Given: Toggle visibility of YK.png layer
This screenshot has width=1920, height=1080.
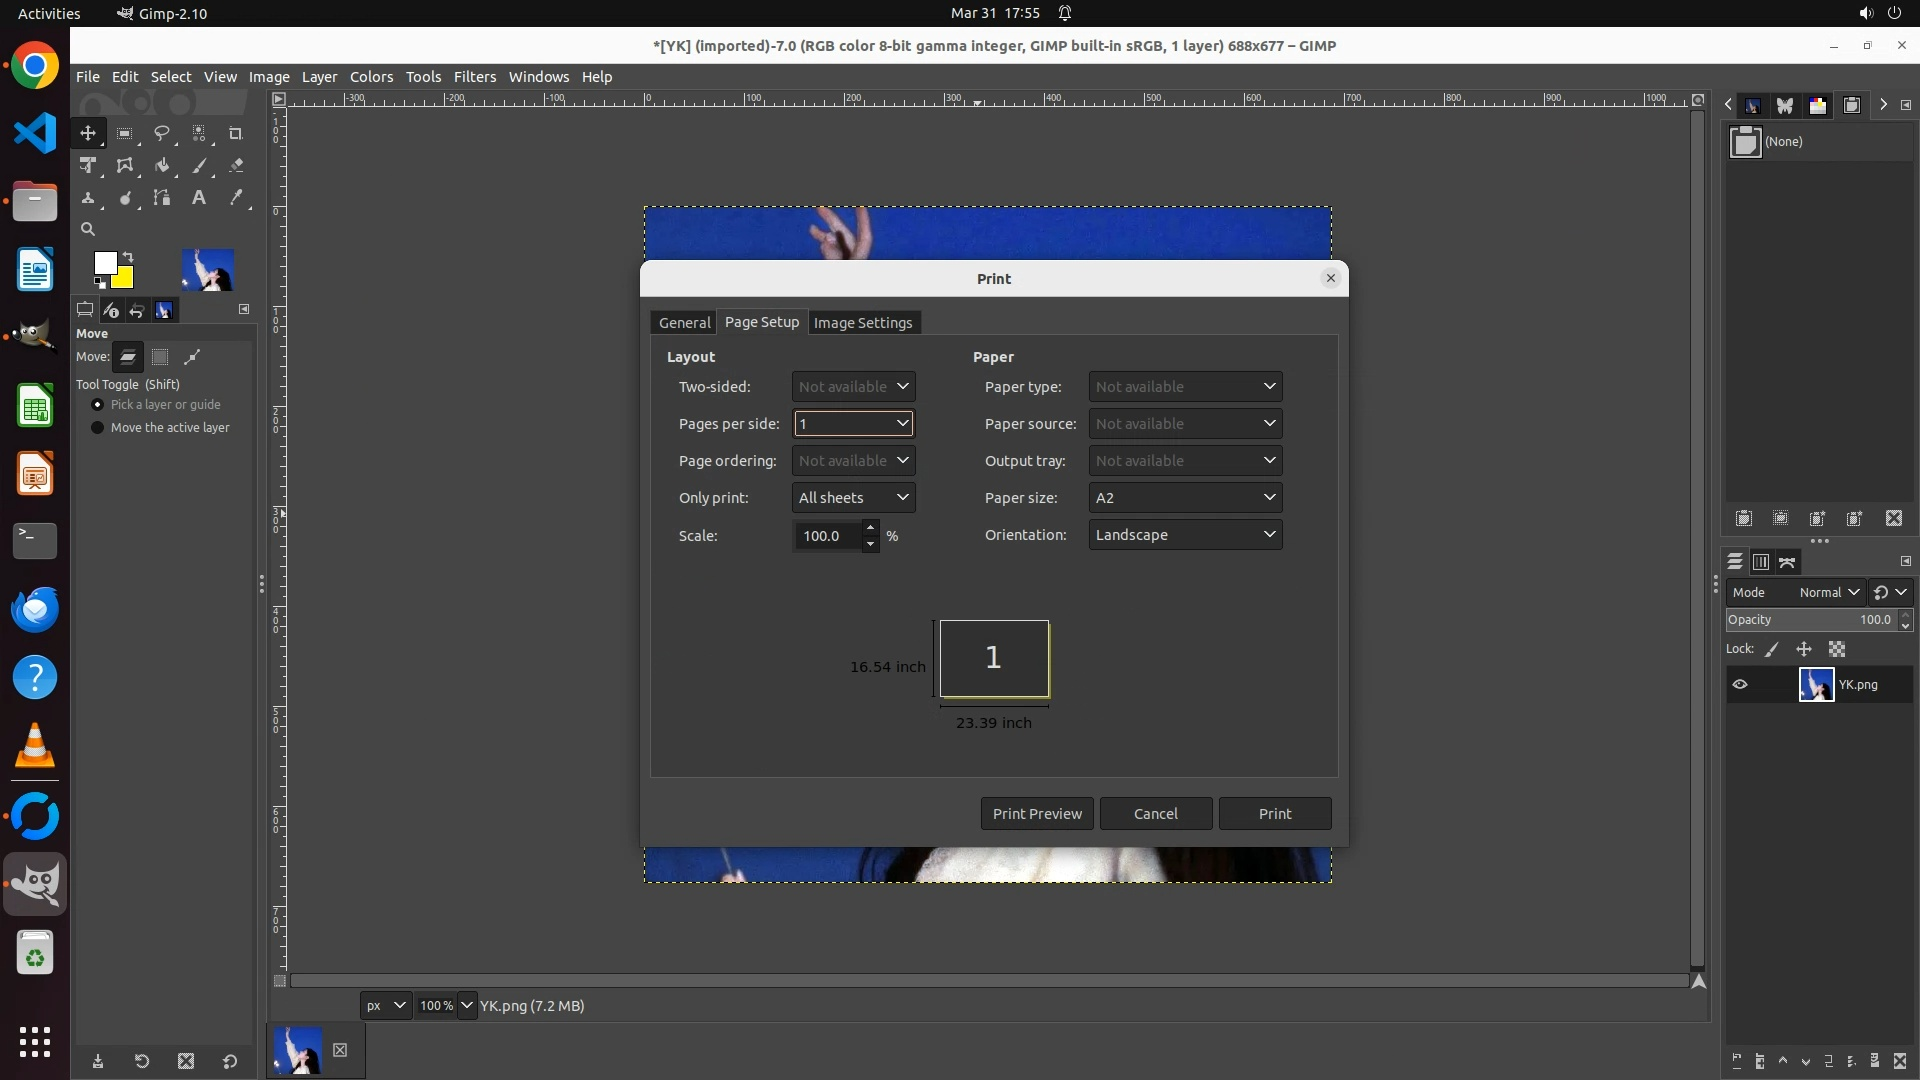Looking at the screenshot, I should [1740, 685].
